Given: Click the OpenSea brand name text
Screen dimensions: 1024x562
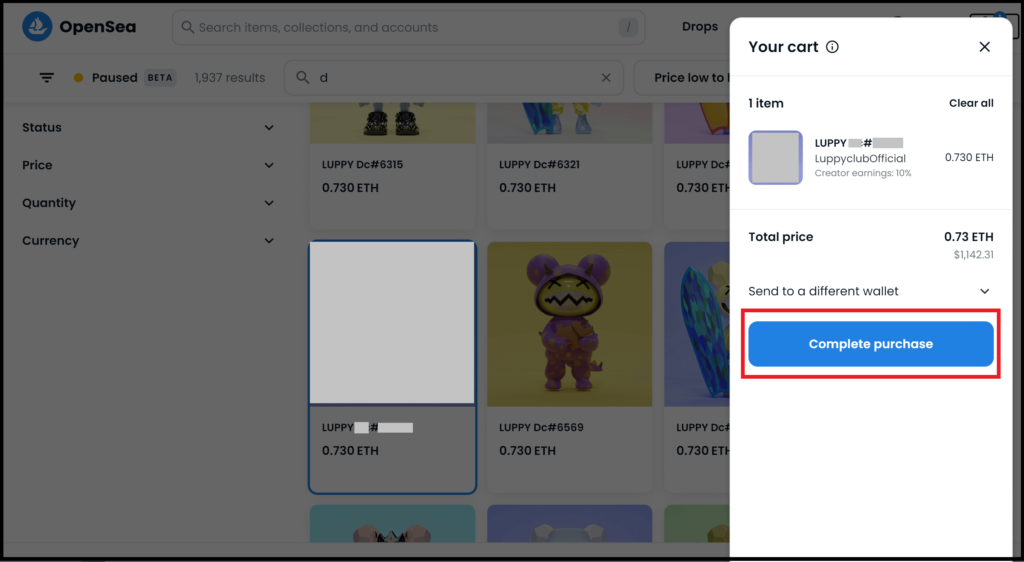Looking at the screenshot, I should coord(97,27).
